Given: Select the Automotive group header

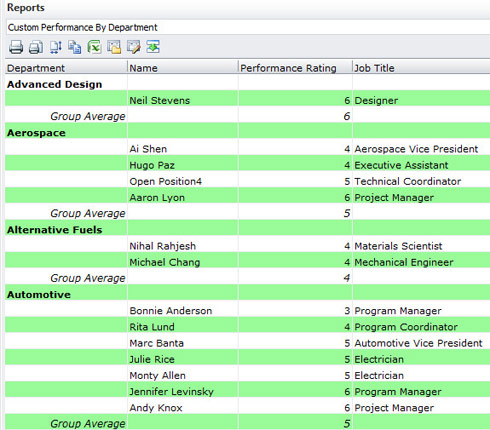Looking at the screenshot, I should pyautogui.click(x=247, y=294).
